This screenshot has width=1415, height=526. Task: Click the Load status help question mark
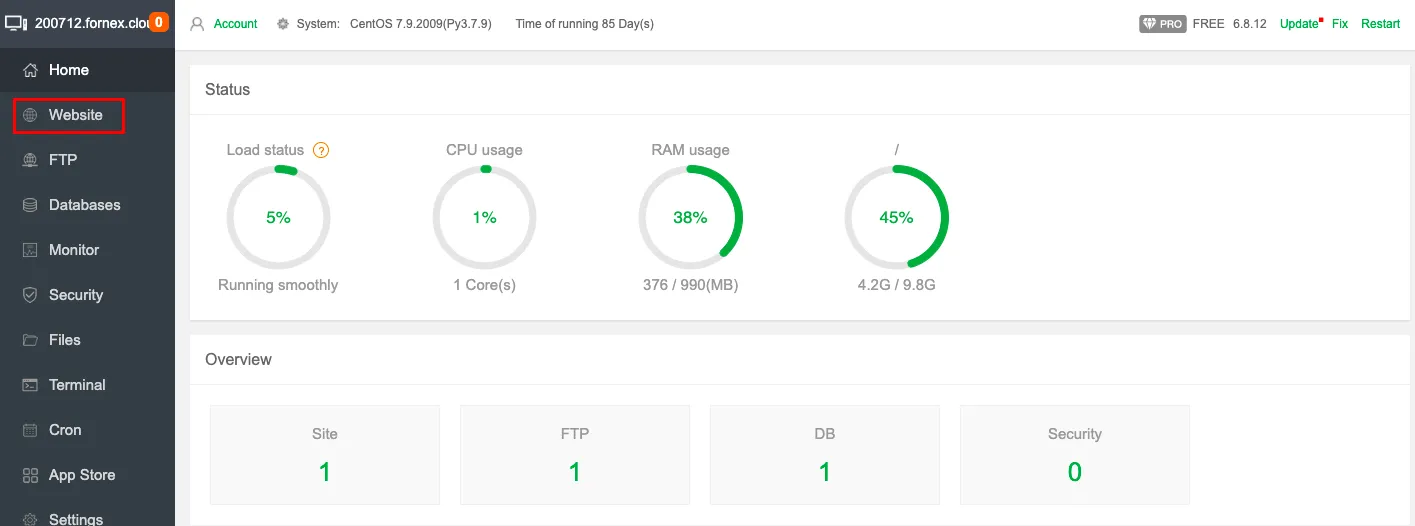pos(321,150)
